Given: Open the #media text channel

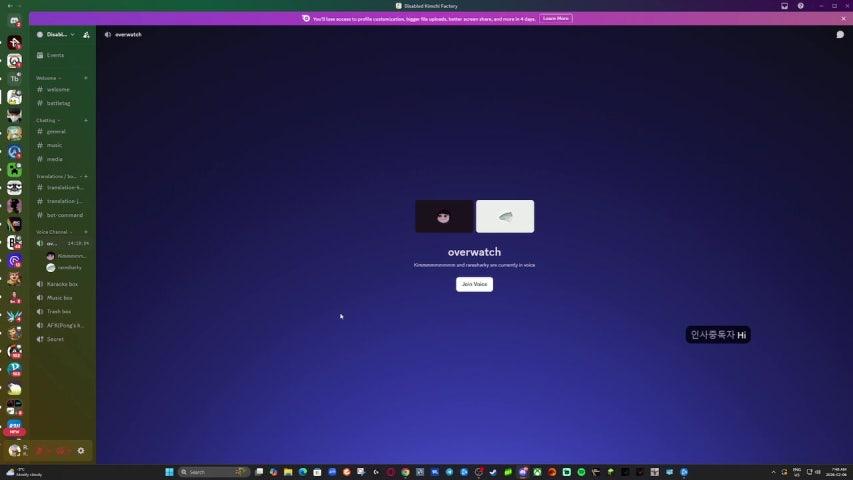Looking at the screenshot, I should (62, 159).
